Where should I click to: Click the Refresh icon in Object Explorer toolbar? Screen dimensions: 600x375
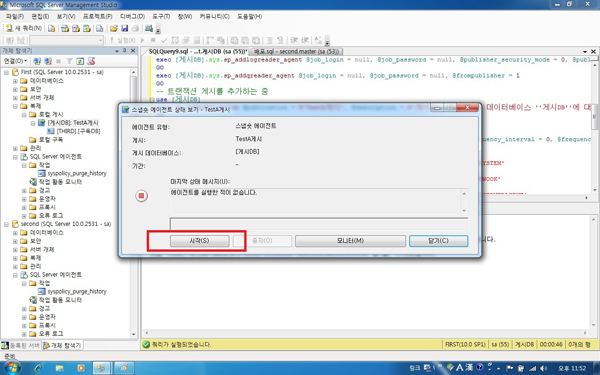coord(80,61)
